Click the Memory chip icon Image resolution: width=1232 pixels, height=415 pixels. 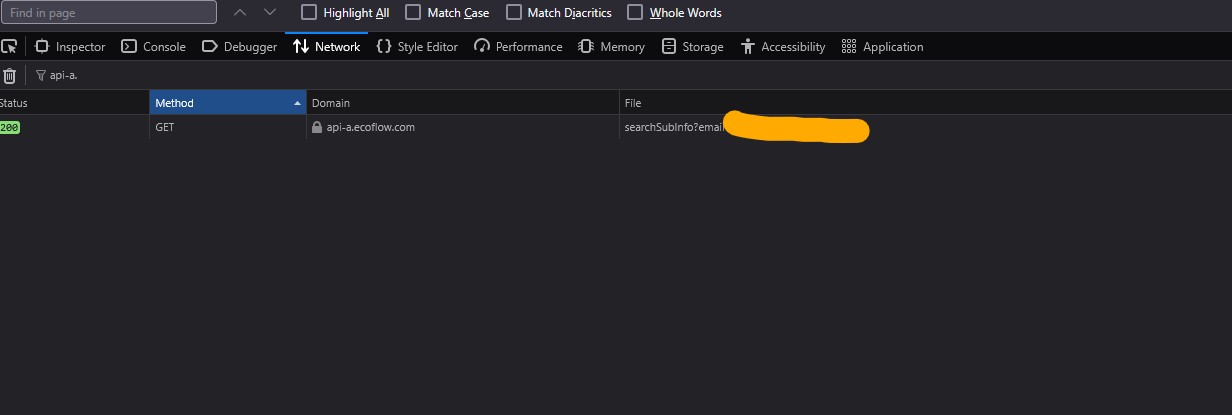click(587, 46)
